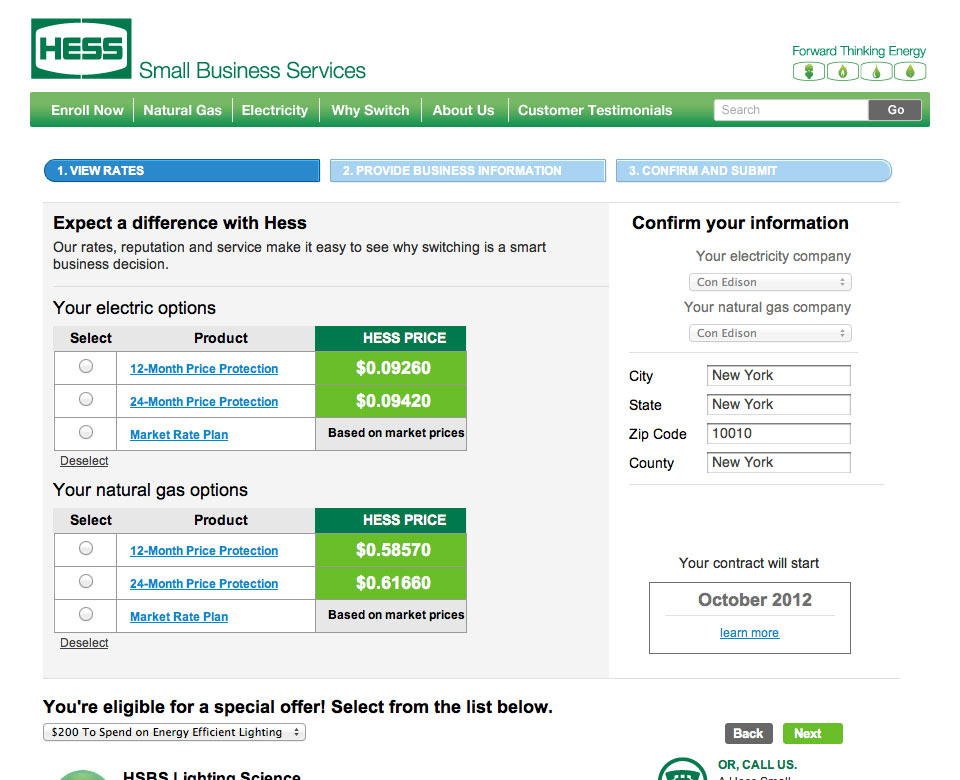The image size is (960, 780).
Task: Click the County input field
Action: tap(779, 462)
